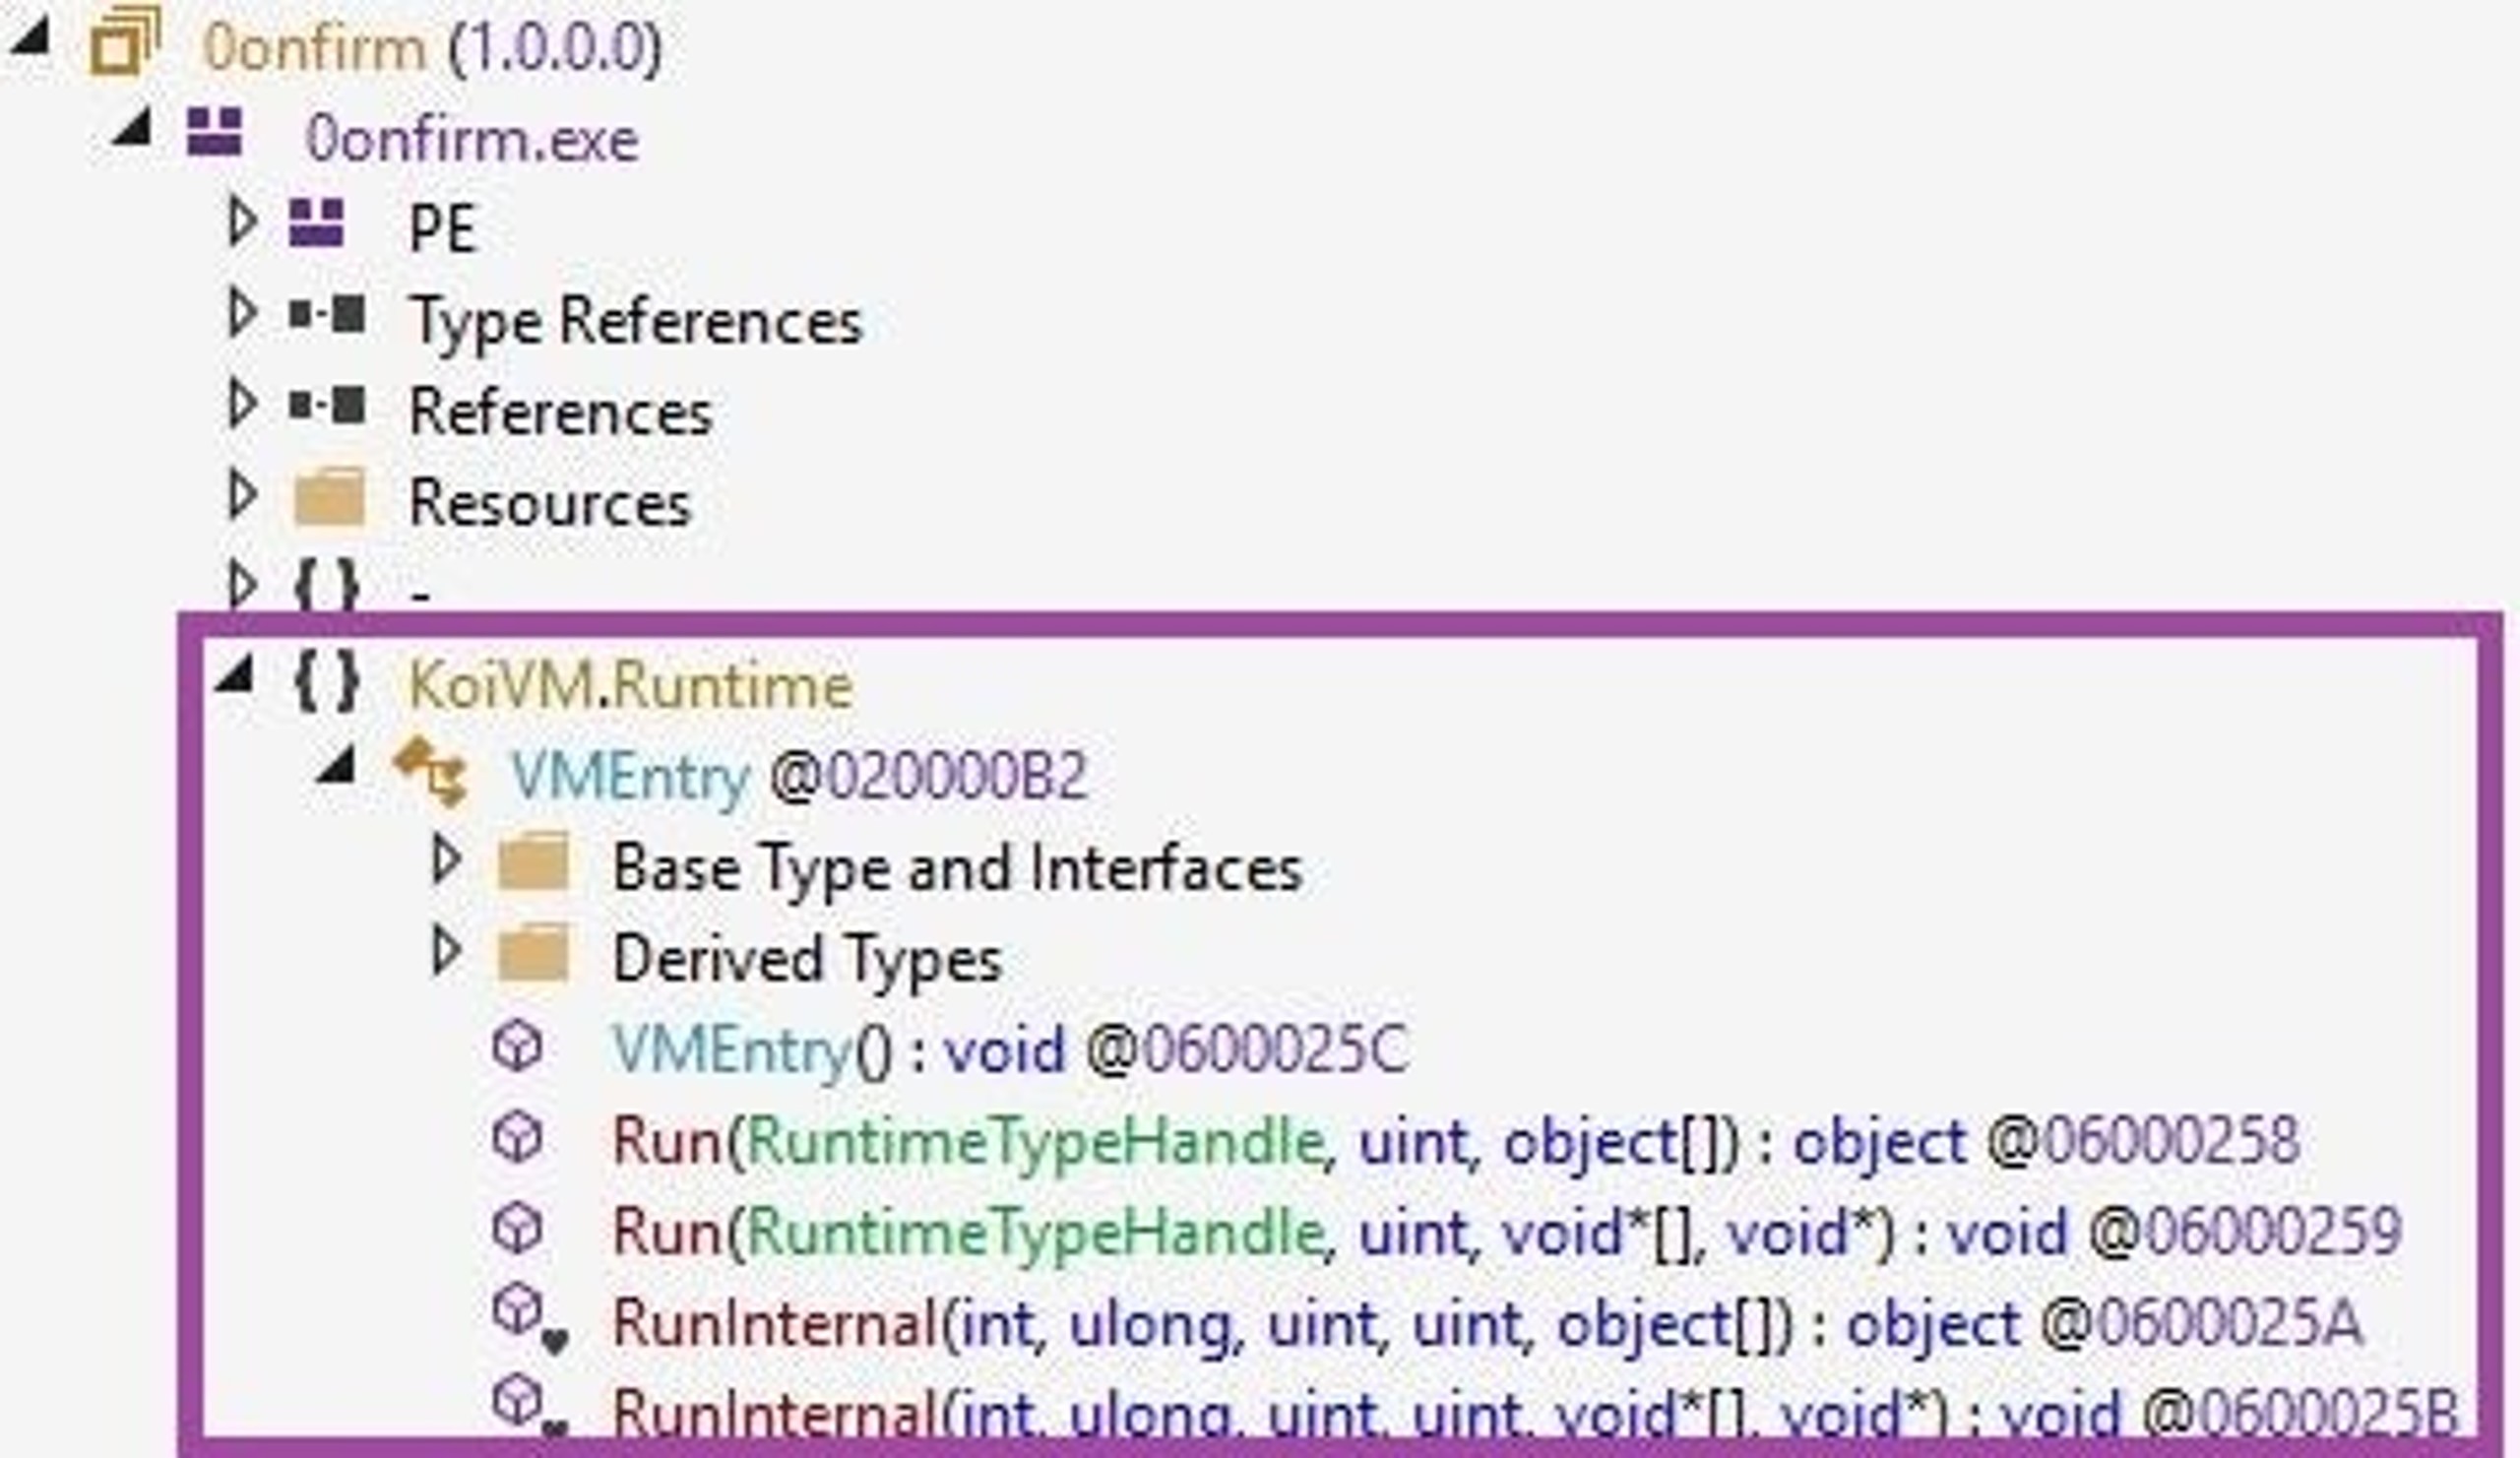Viewport: 2520px width, 1458px height.
Task: Select Derived Types item
Action: click(807, 960)
